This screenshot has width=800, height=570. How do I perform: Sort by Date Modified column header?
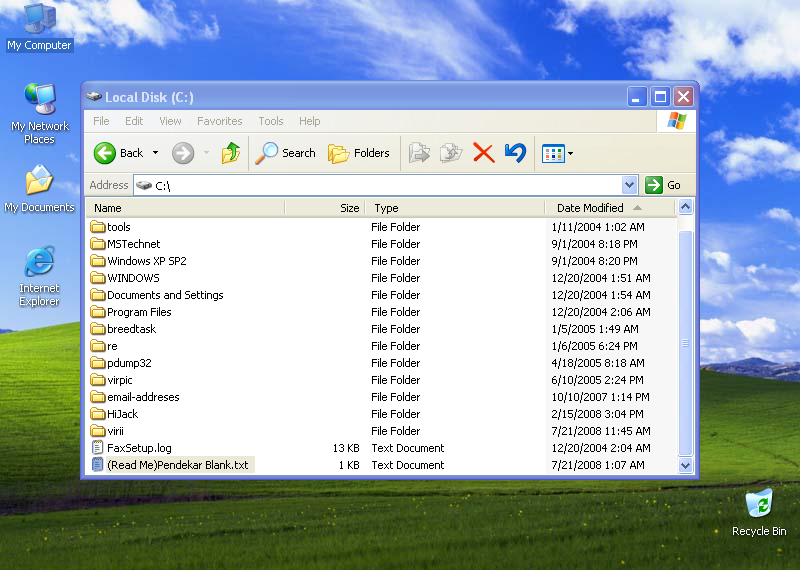point(590,208)
